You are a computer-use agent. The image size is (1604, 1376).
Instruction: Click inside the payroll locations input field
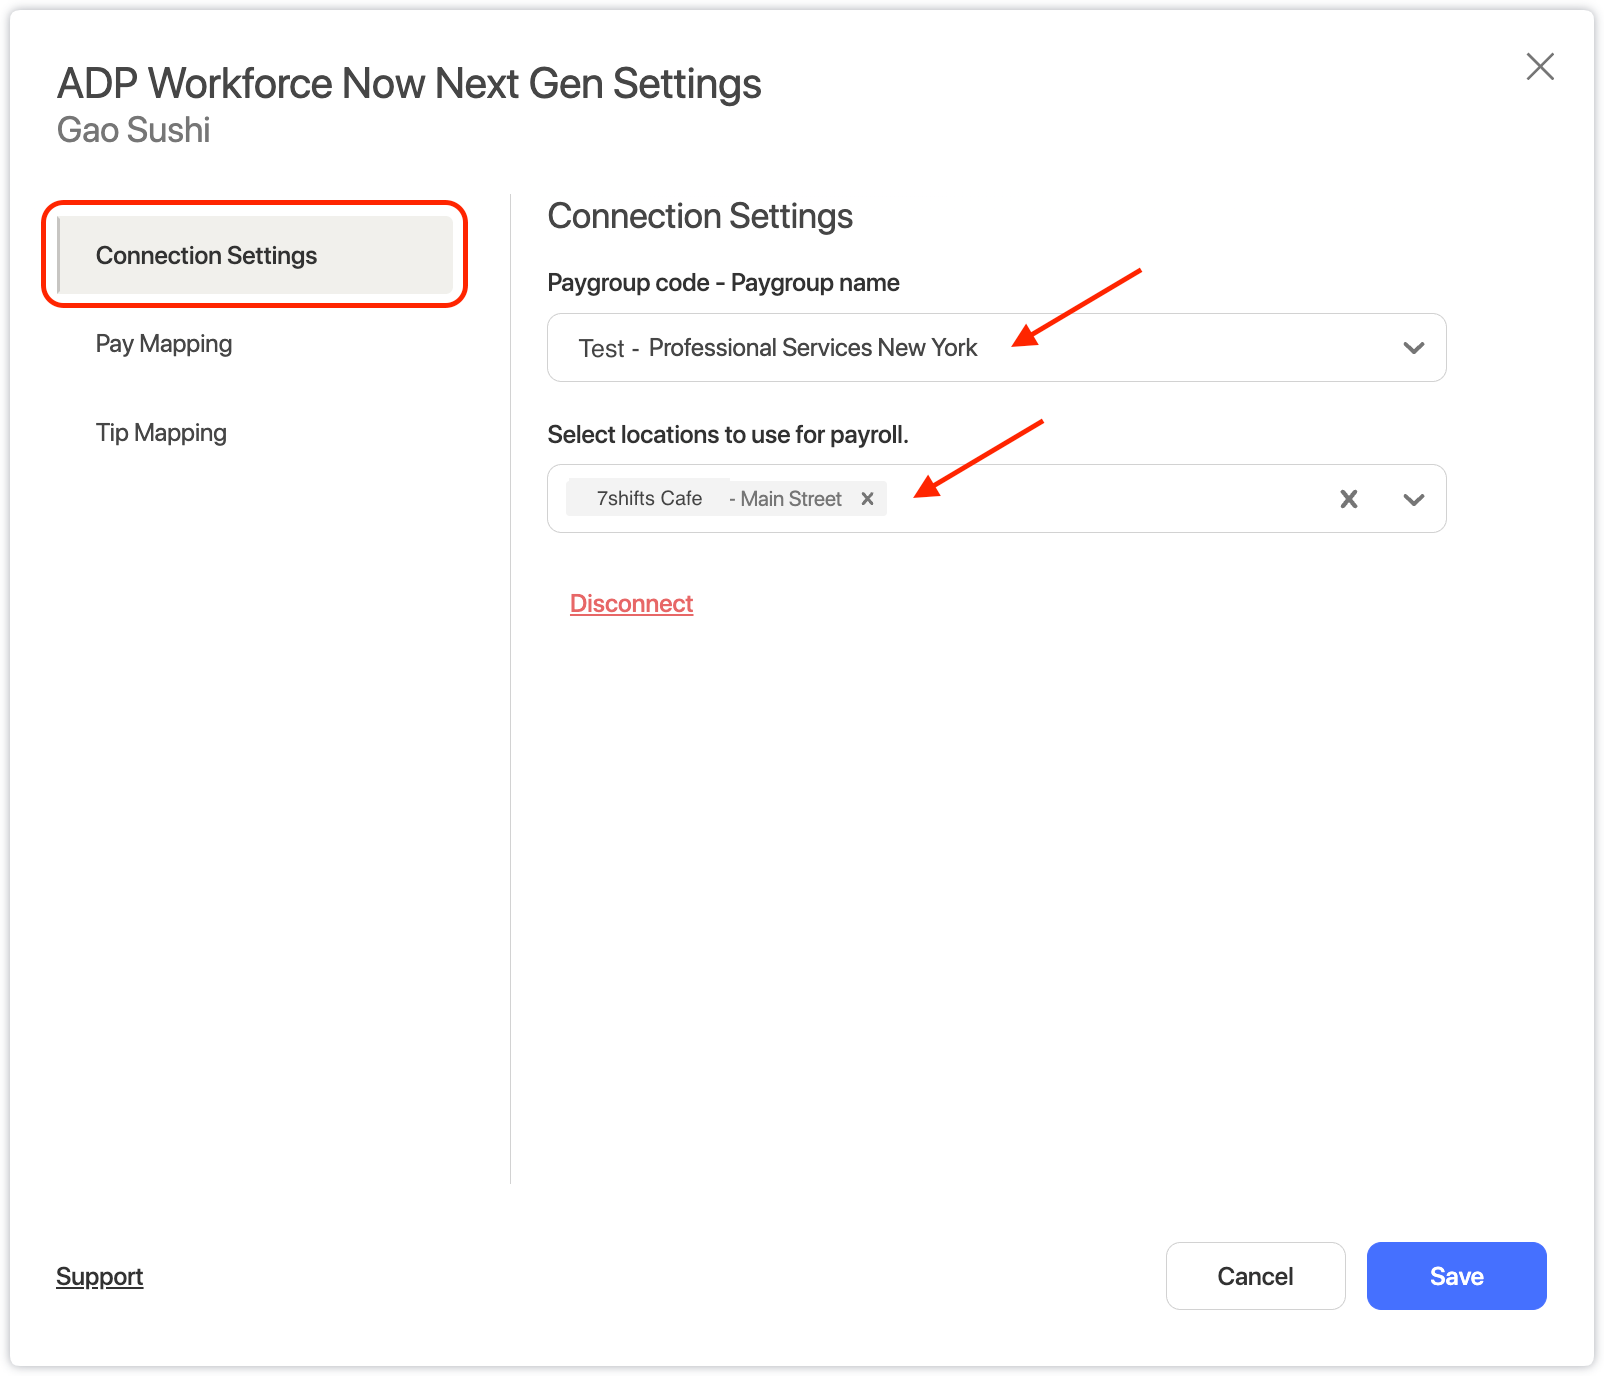point(1100,499)
